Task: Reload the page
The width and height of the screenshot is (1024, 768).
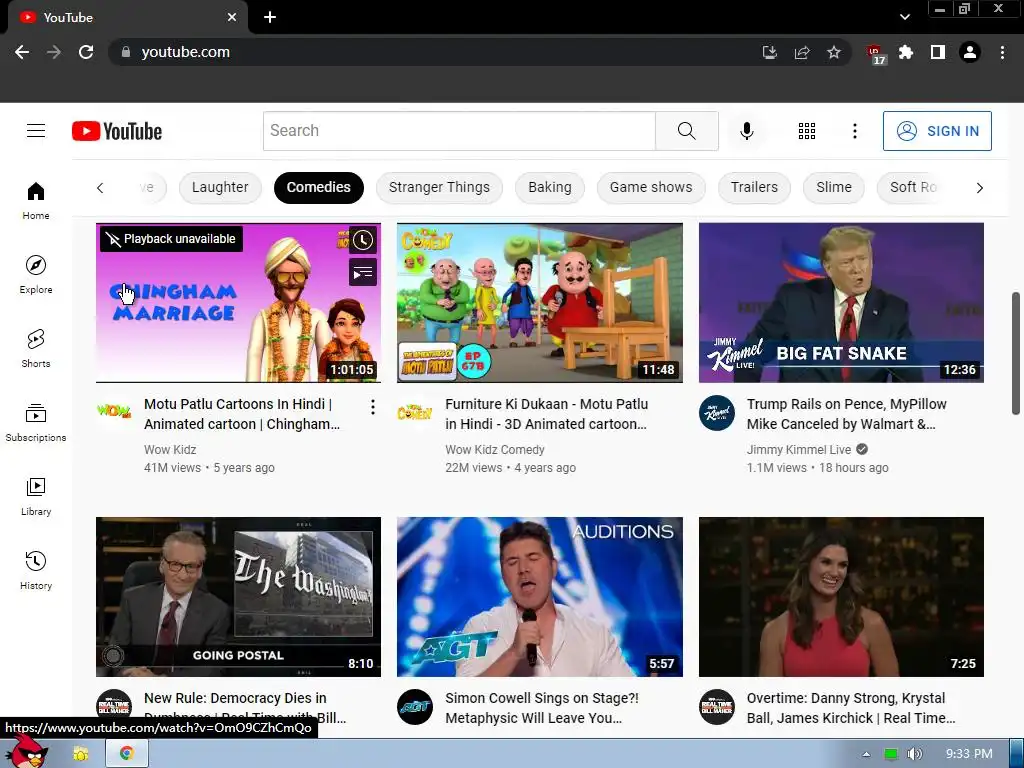Action: (86, 52)
